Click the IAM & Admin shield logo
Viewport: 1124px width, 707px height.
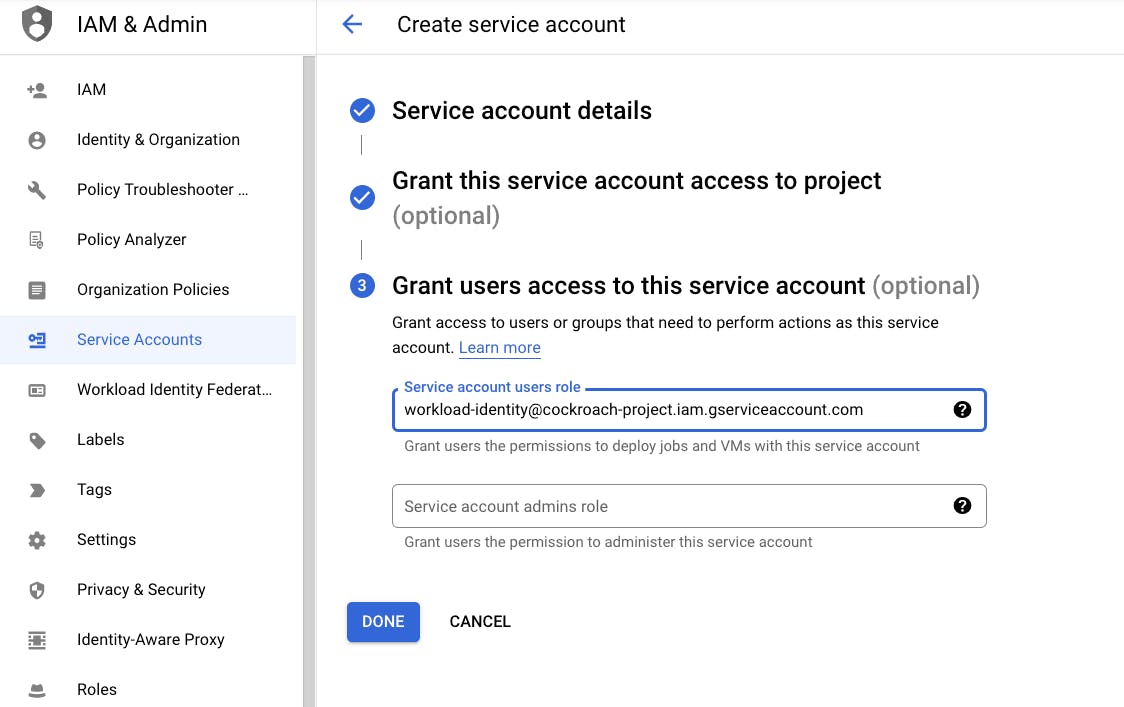(x=36, y=23)
